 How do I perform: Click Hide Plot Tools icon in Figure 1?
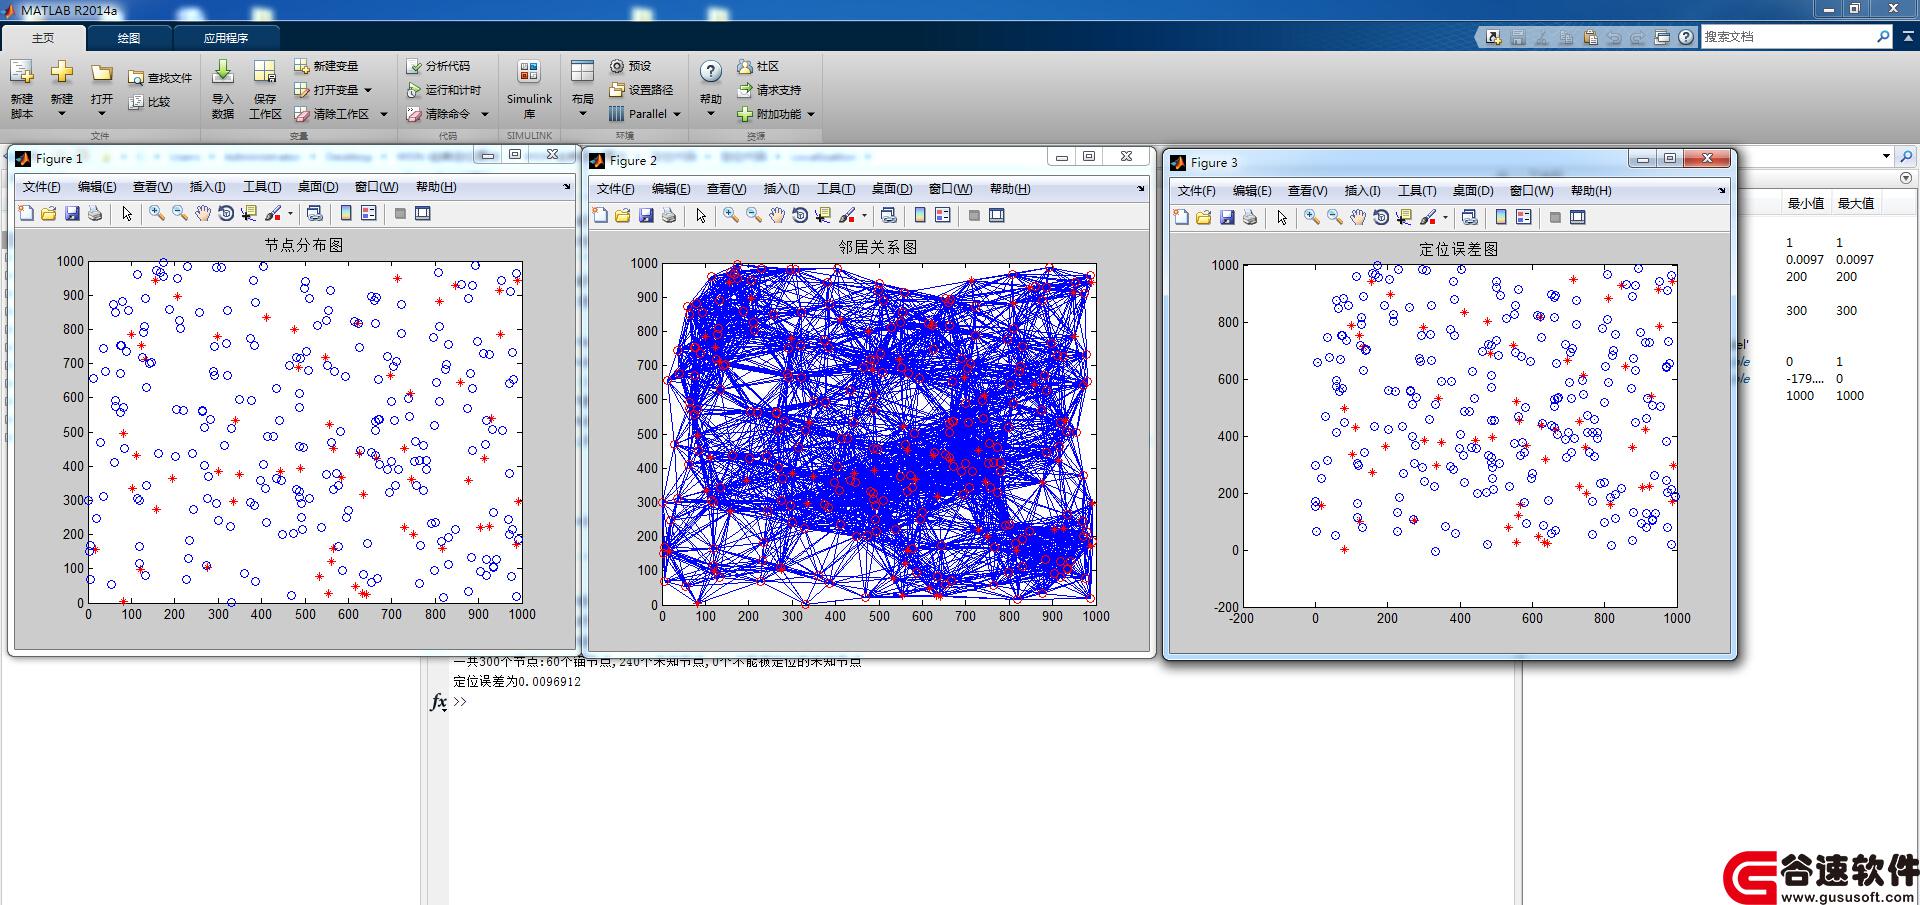tap(400, 213)
